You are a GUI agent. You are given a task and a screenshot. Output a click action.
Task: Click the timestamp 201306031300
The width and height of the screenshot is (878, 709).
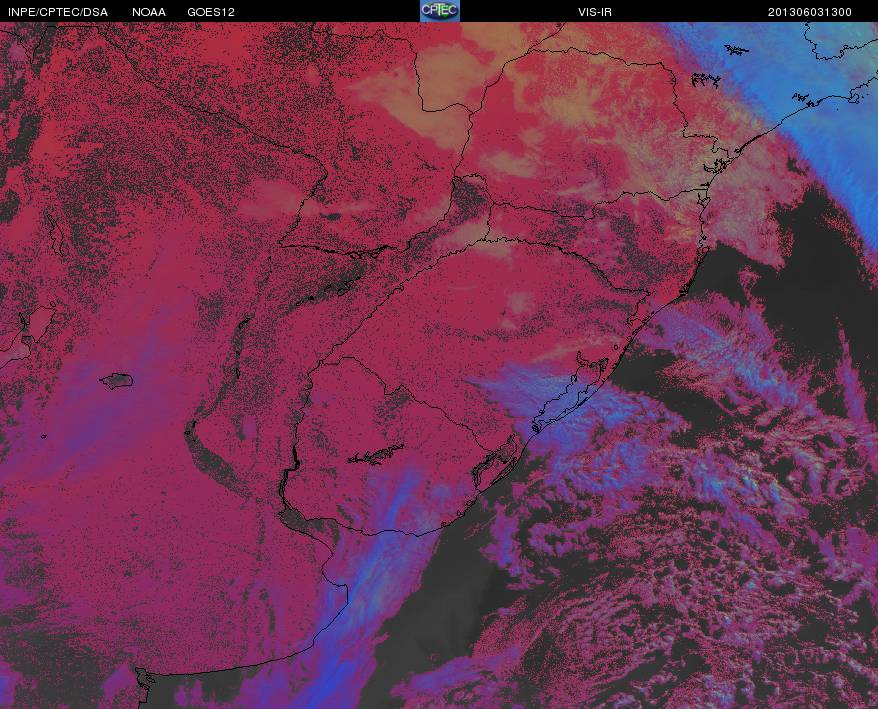(810, 12)
